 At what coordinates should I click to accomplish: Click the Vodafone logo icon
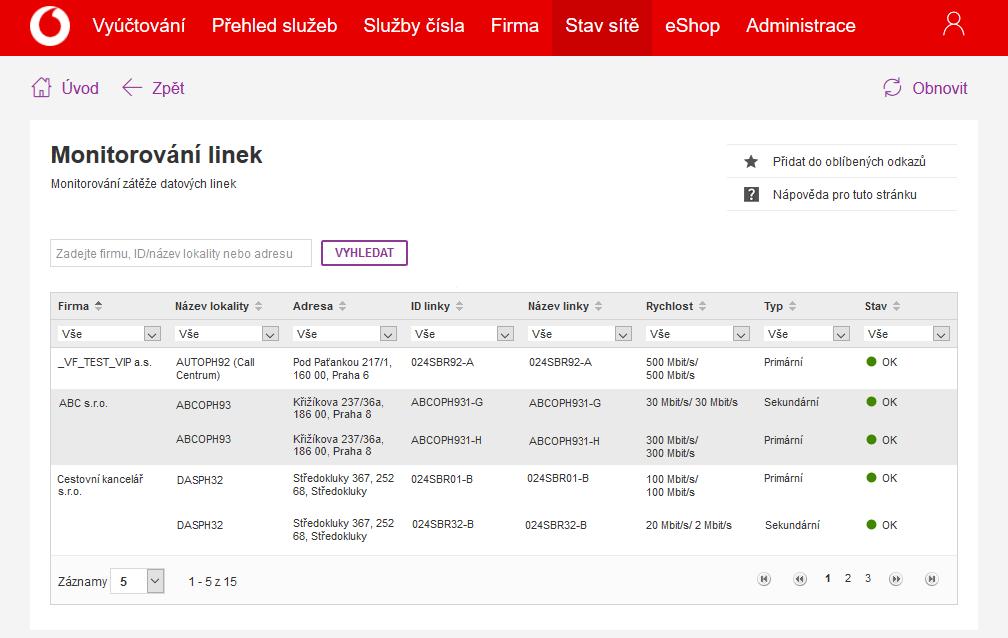[x=50, y=26]
